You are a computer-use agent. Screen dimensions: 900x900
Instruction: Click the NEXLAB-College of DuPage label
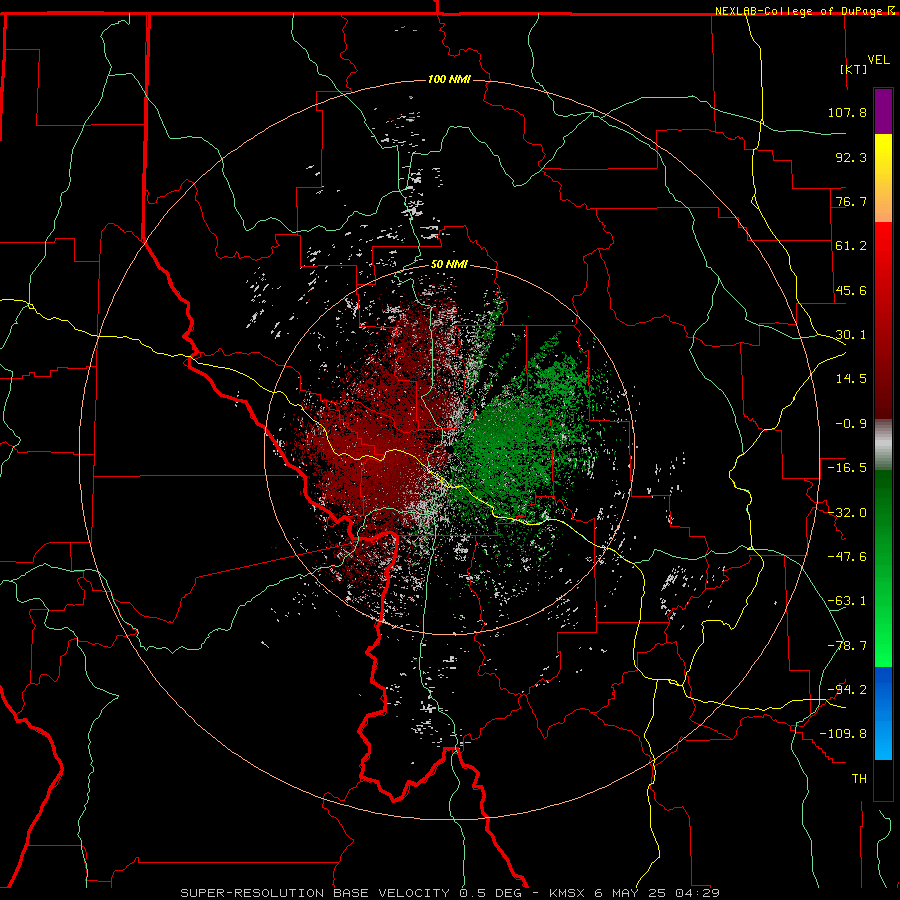tap(798, 11)
